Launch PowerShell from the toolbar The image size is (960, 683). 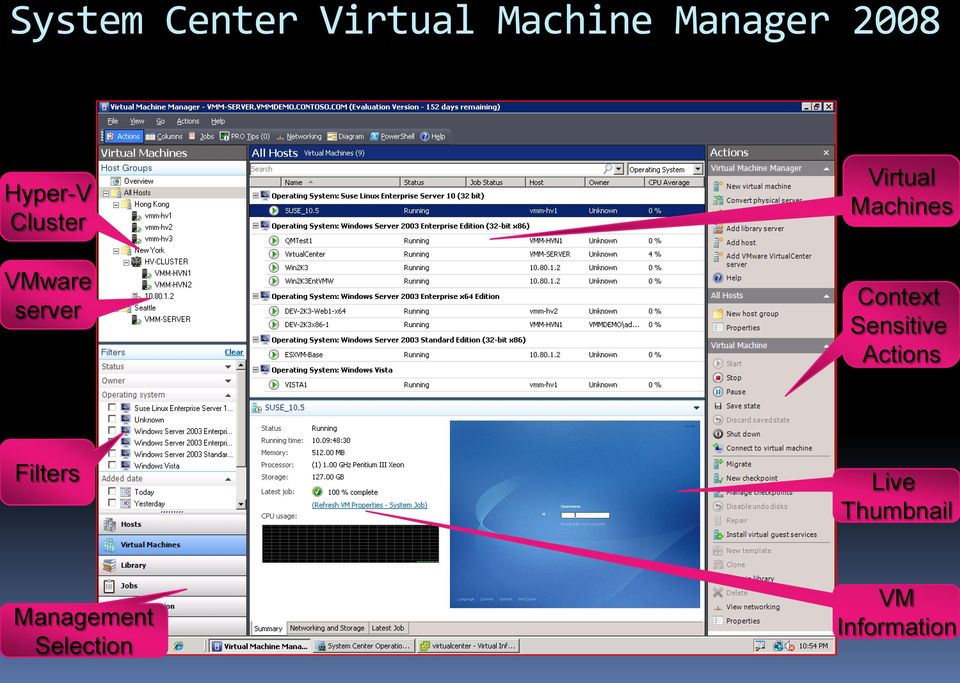392,136
